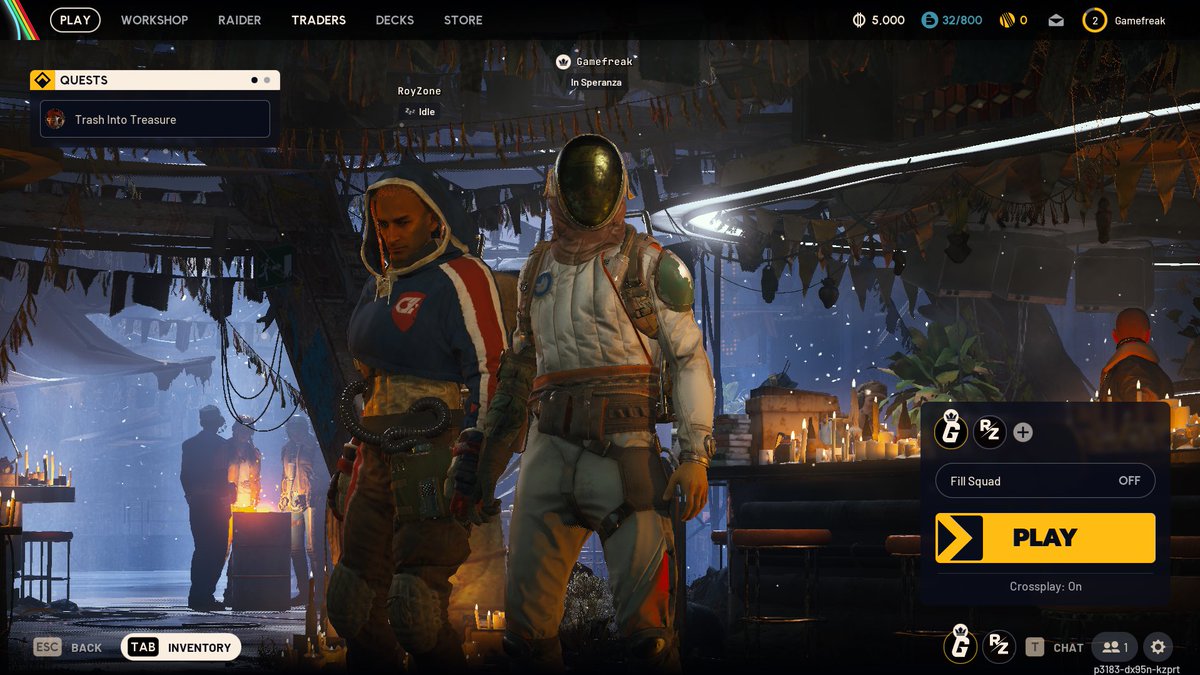
Task: Open the Trash Into Treasure quest
Action: pos(155,119)
